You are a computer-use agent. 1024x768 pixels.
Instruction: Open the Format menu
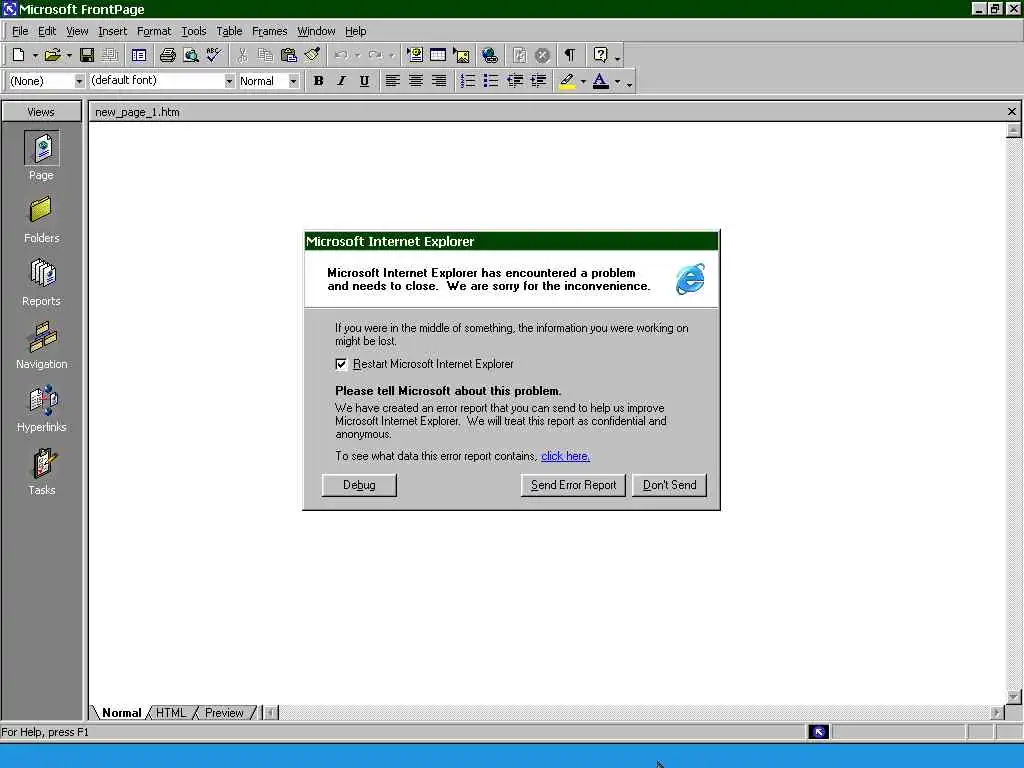click(153, 31)
